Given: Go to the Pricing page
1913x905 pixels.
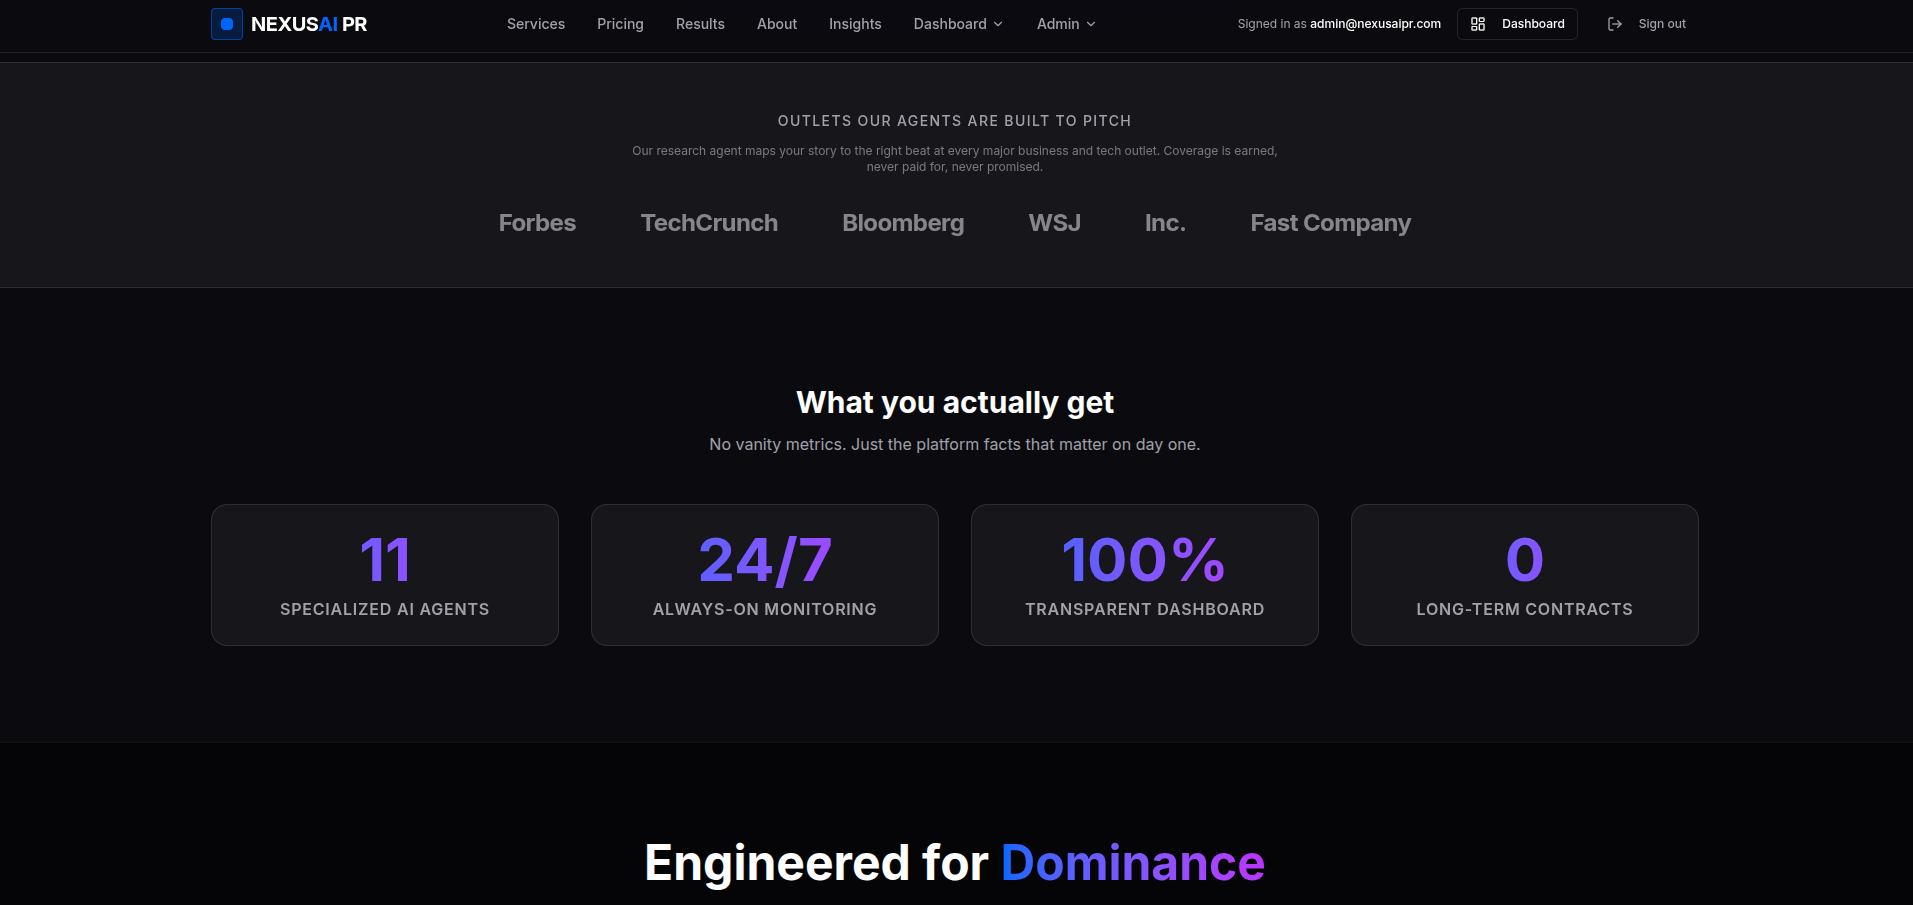Looking at the screenshot, I should (620, 24).
